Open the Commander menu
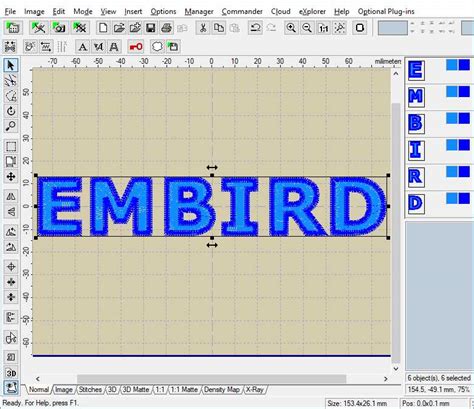The image size is (474, 409). [242, 12]
